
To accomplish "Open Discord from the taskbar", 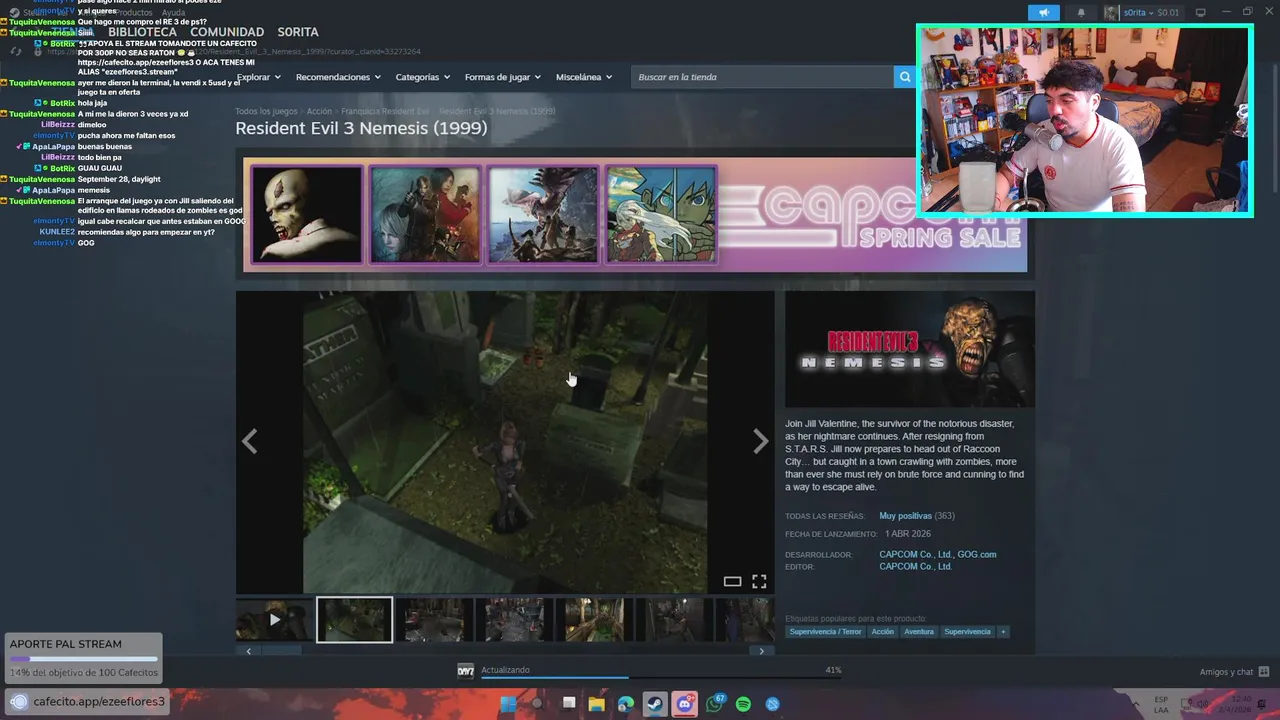I will 685,704.
